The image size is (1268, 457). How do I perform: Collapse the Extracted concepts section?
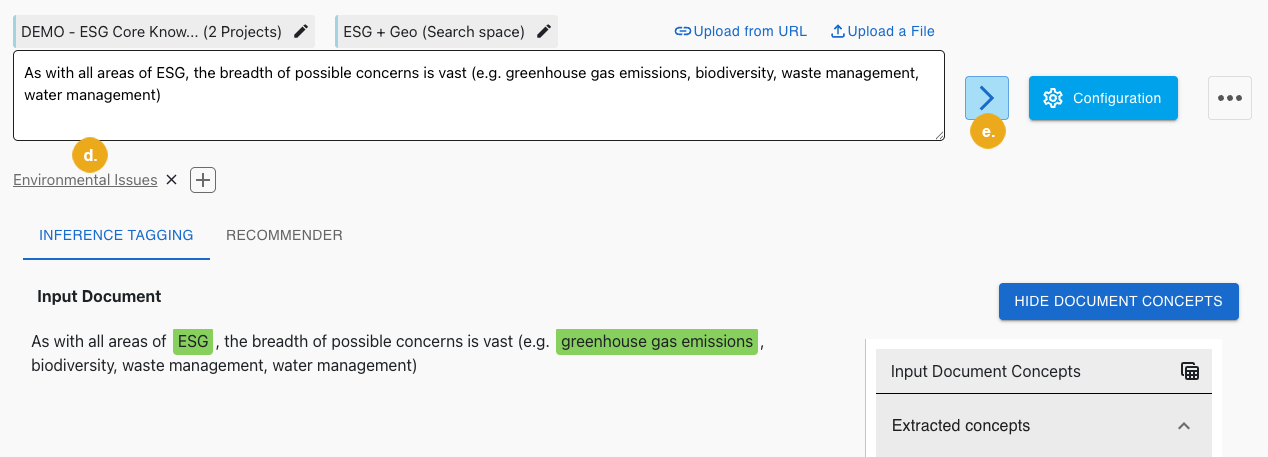coord(1184,426)
